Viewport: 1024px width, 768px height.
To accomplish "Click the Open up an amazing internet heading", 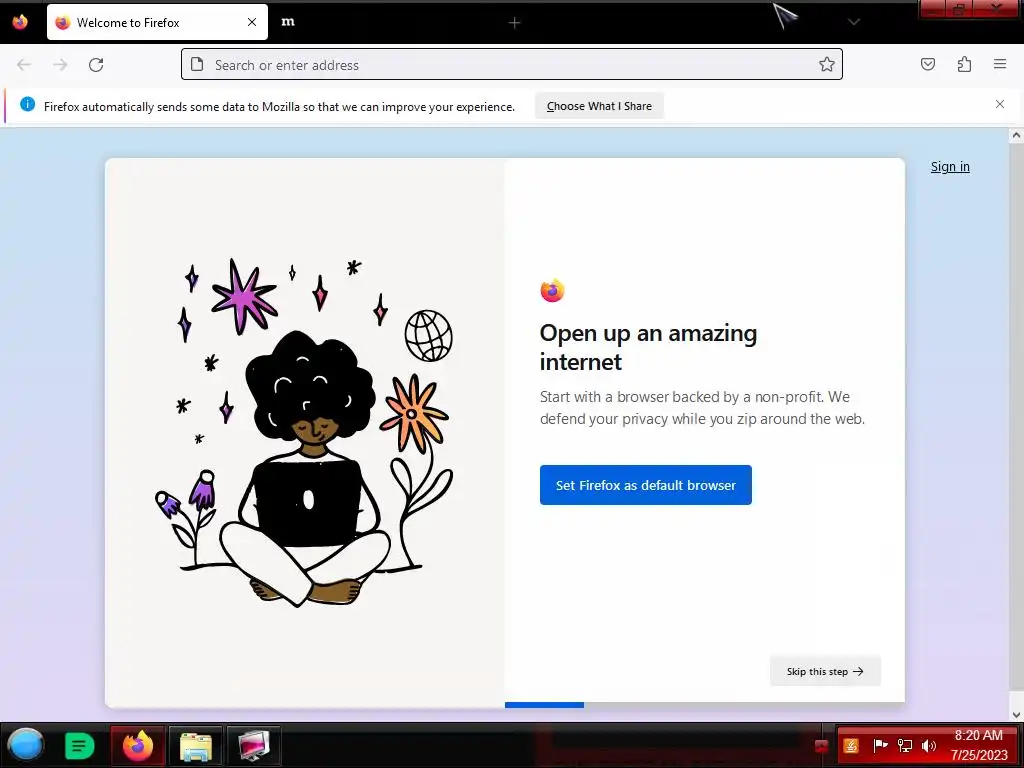I will (x=648, y=347).
